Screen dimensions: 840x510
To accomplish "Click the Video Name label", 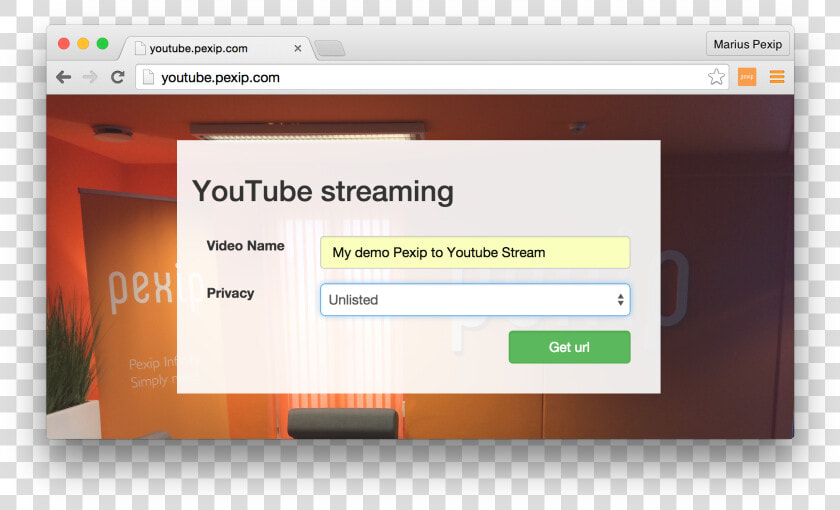I will click(245, 246).
